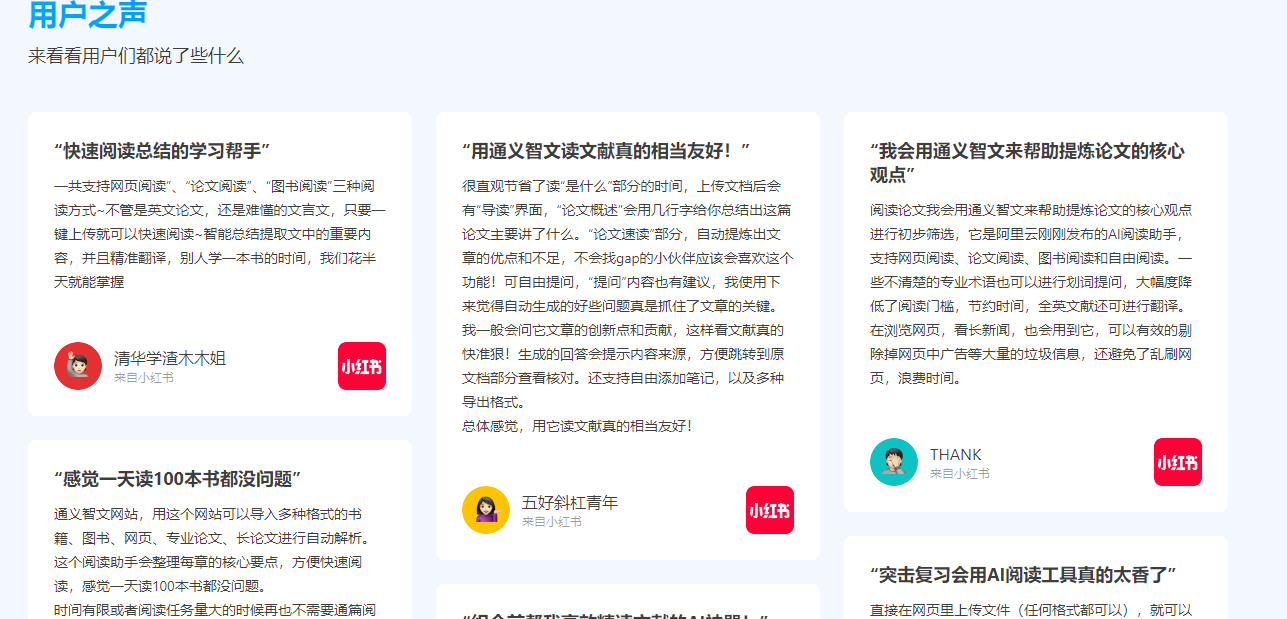1287x619 pixels.
Task: Open the 小红书 logo on THANK's review
Action: (x=1178, y=462)
